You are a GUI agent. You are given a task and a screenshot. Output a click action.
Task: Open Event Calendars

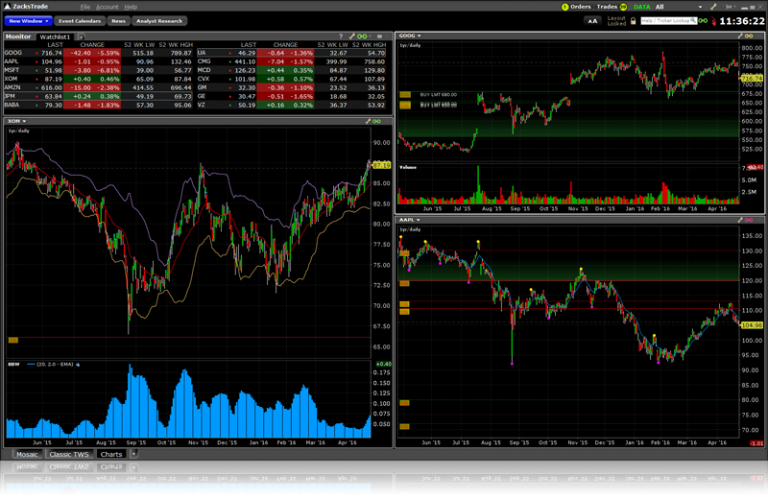79,21
